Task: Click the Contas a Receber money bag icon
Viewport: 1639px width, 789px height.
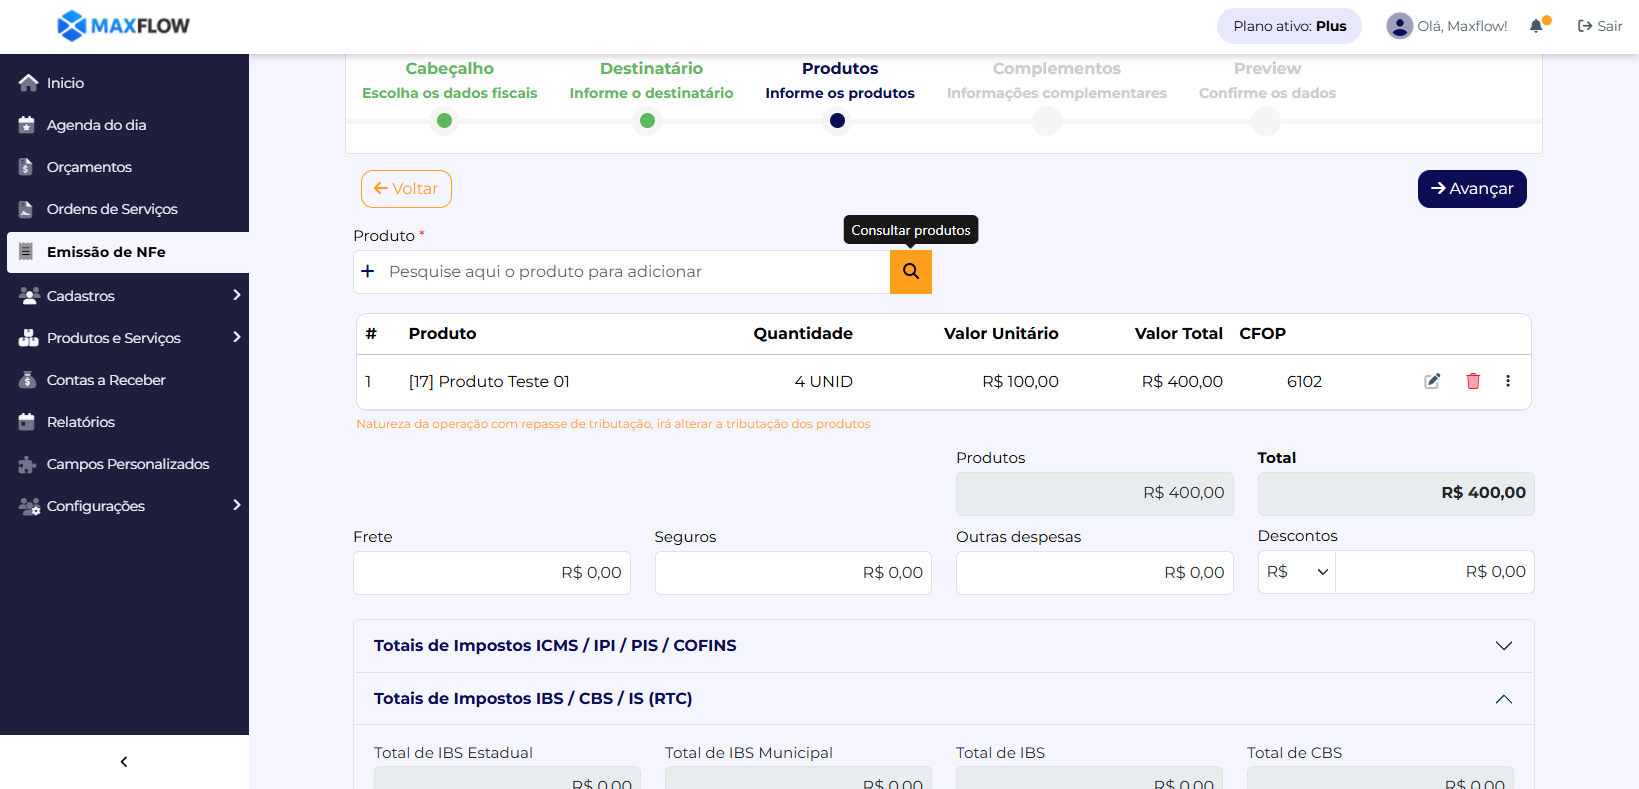Action: [x=27, y=380]
